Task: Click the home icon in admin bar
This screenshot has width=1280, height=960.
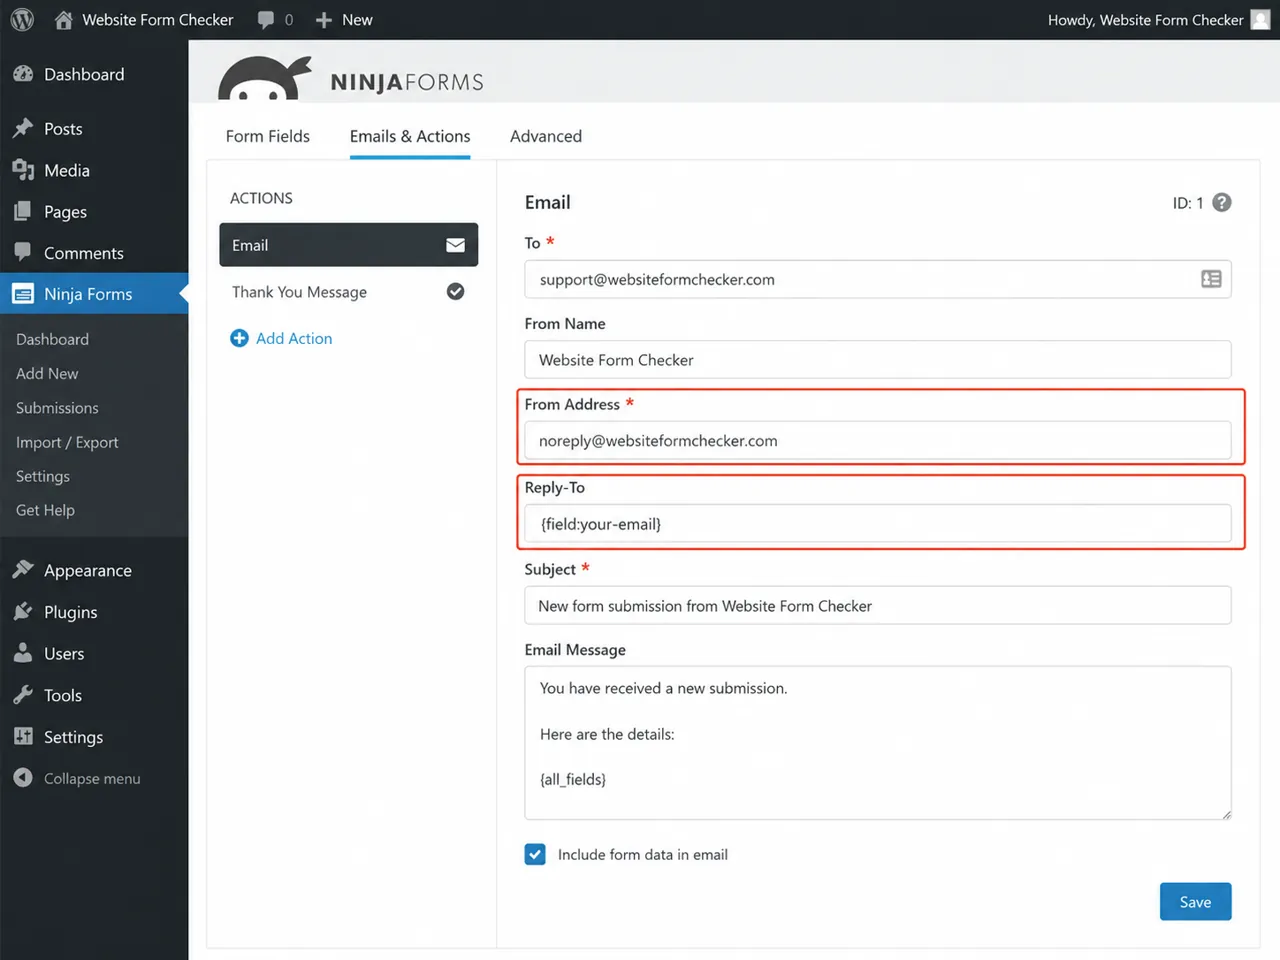Action: pyautogui.click(x=64, y=20)
